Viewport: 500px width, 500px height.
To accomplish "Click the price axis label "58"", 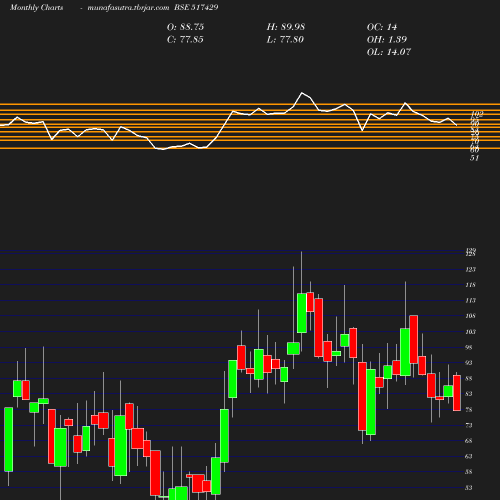I will (x=469, y=472).
